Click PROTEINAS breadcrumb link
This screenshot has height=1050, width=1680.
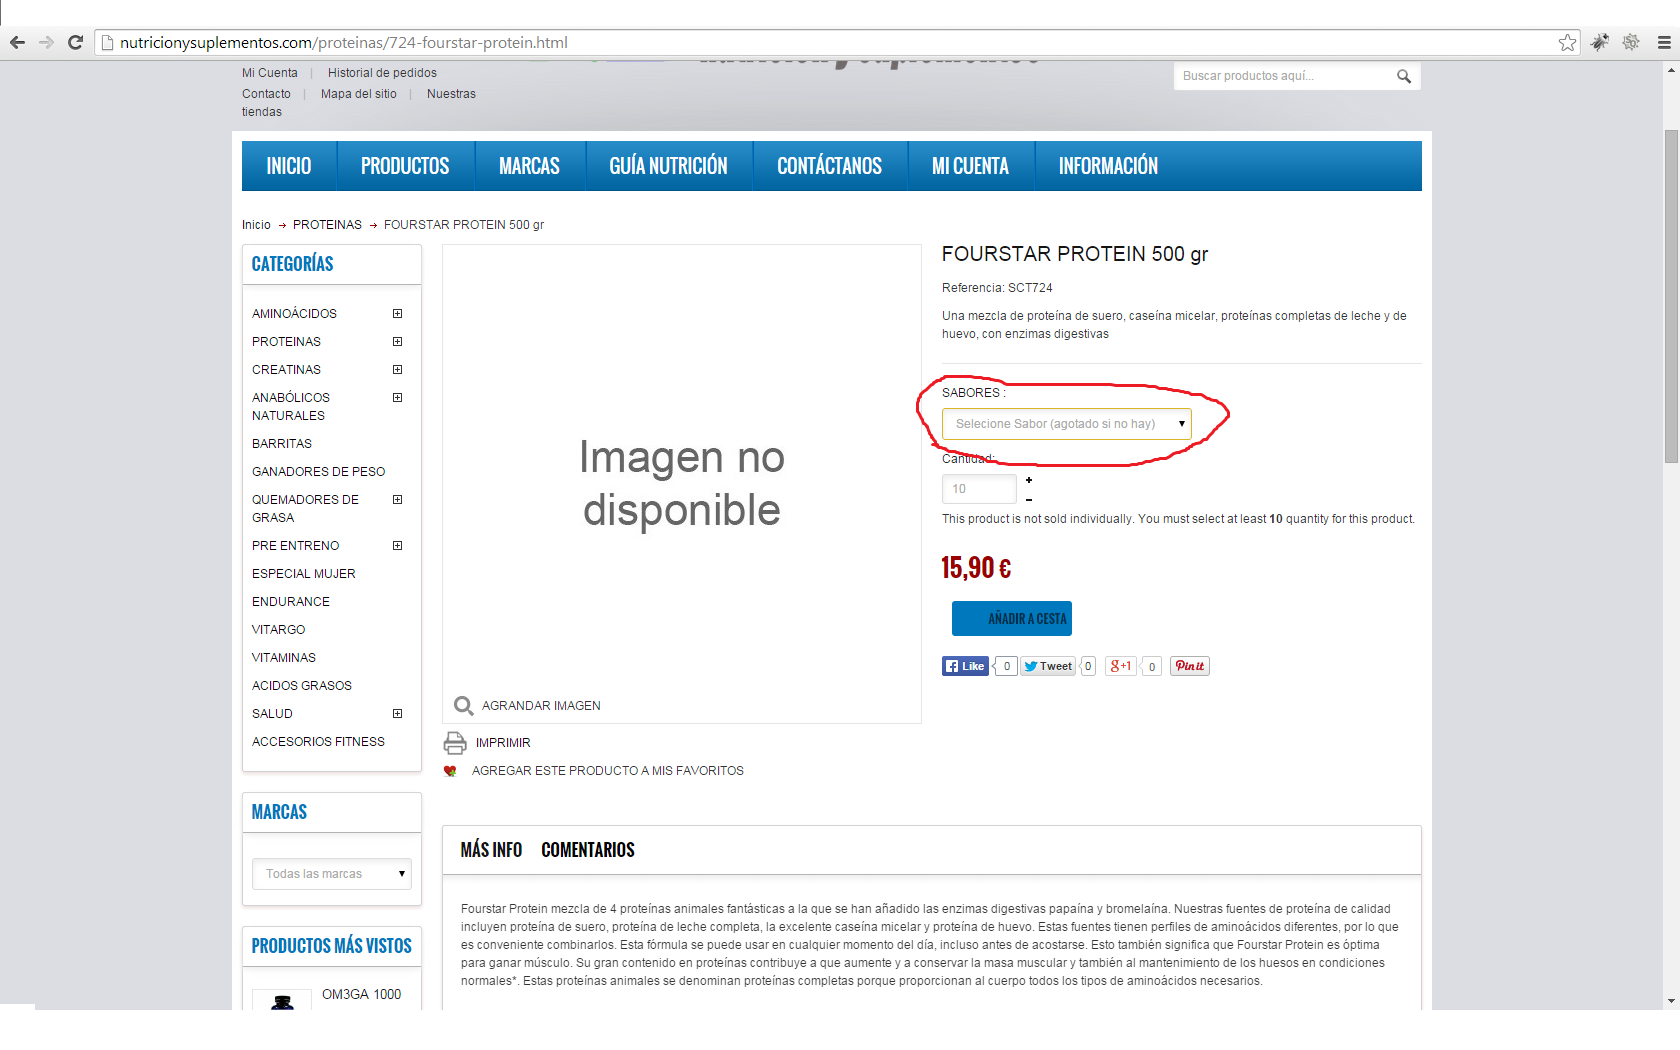[x=327, y=225]
